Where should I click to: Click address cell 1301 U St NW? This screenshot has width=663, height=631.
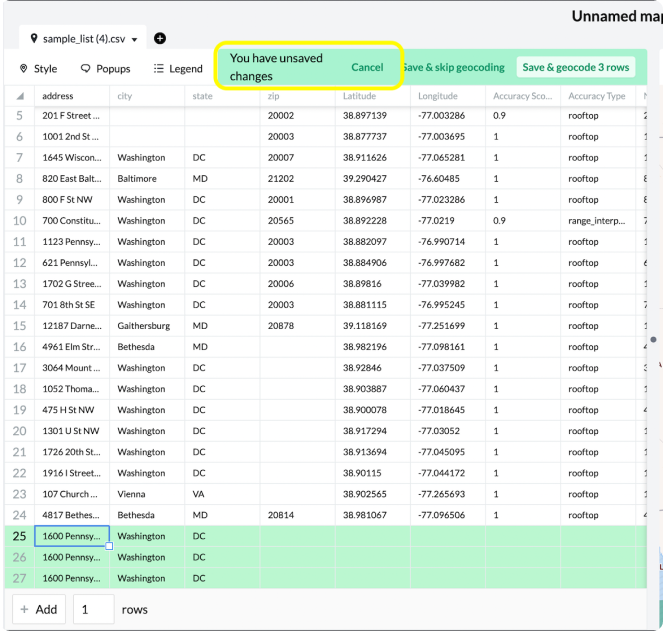[x=72, y=431]
